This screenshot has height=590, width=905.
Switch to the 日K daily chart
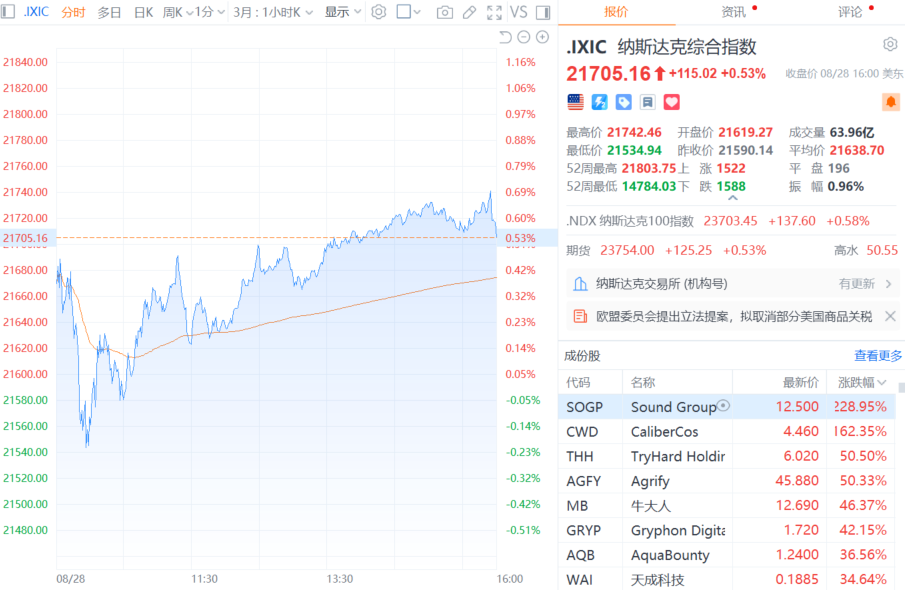tap(143, 12)
